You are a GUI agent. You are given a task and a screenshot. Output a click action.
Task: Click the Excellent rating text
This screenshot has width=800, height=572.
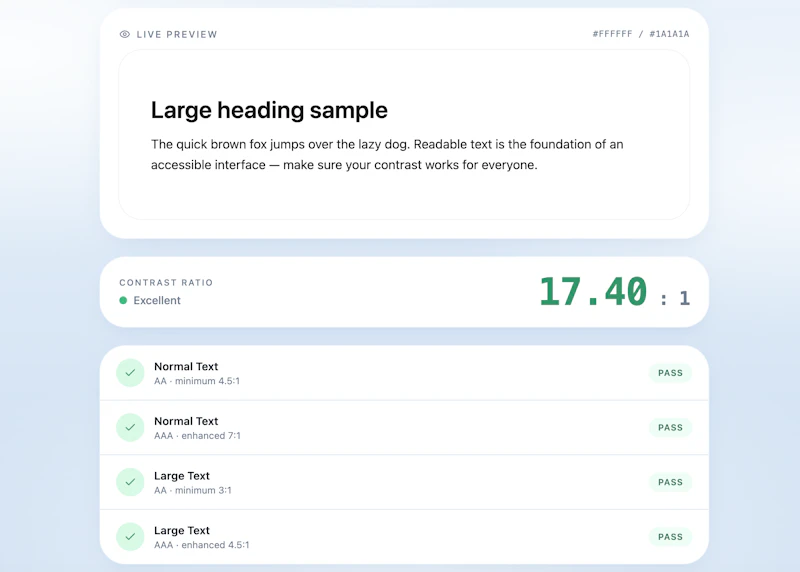point(157,301)
